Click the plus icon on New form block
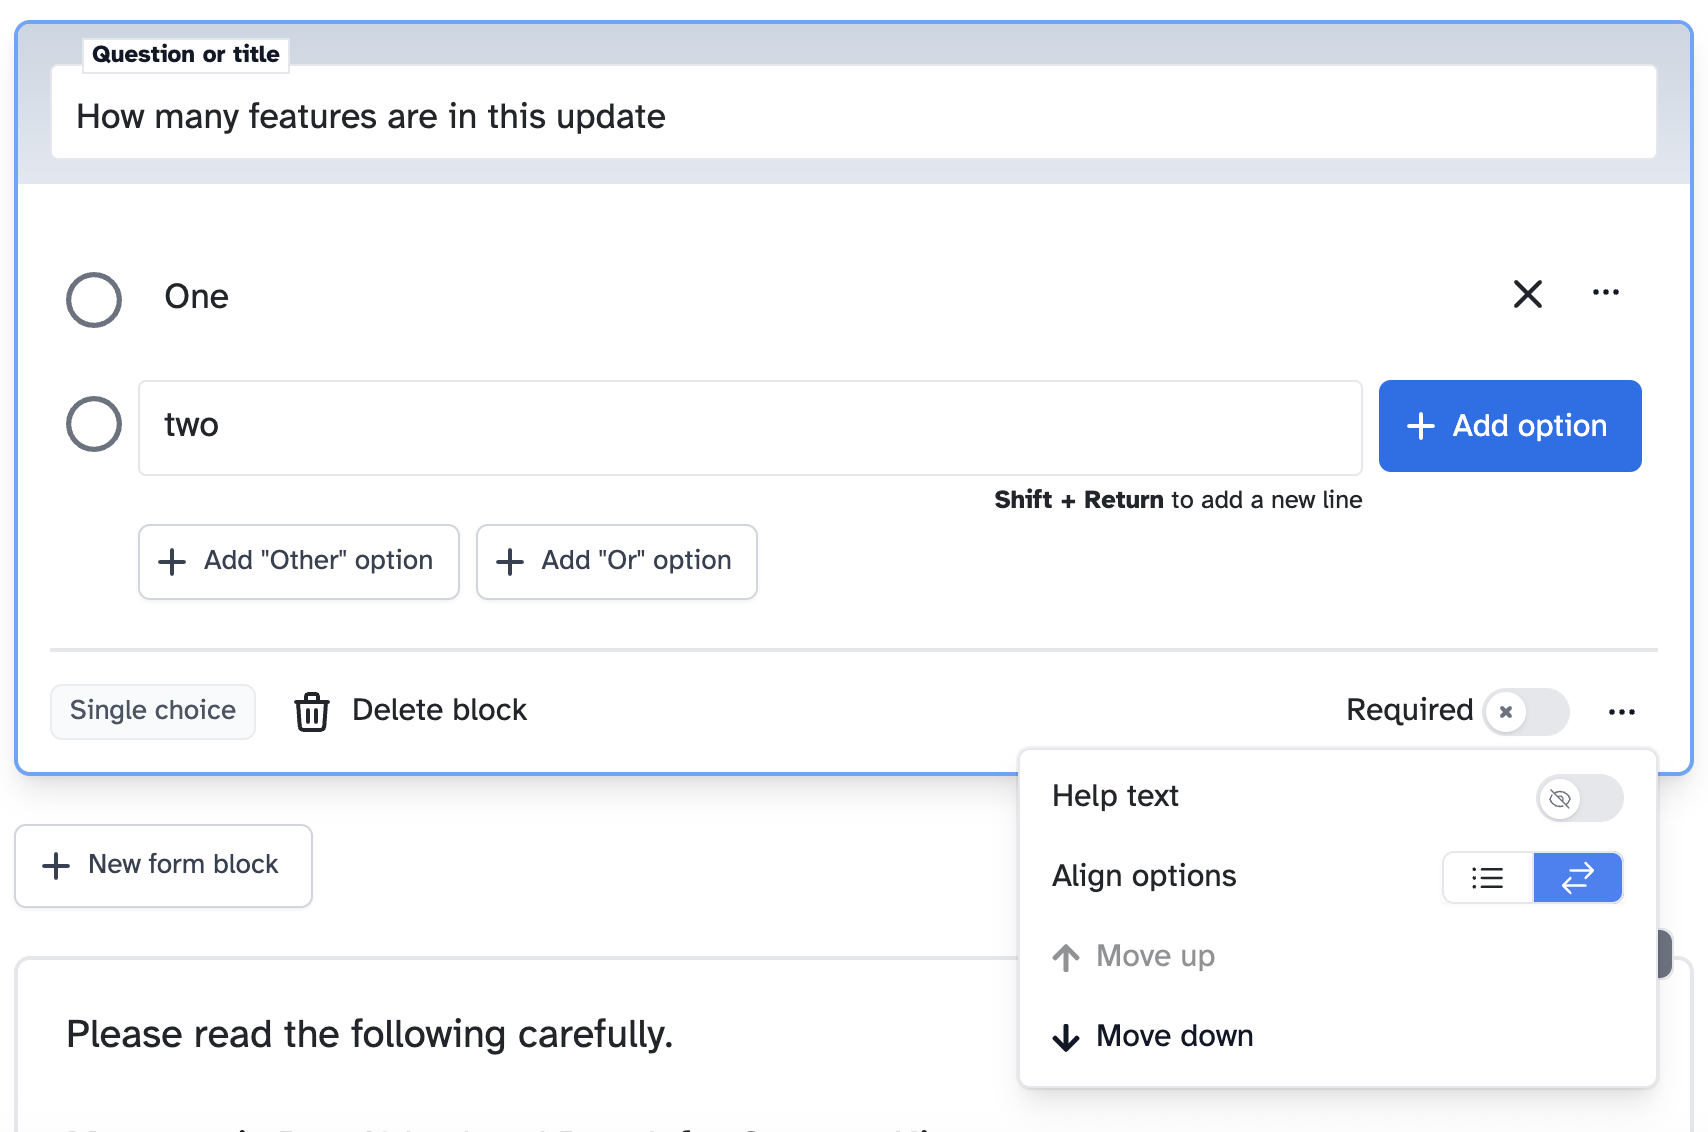Viewport: 1708px width, 1132px height. click(55, 865)
